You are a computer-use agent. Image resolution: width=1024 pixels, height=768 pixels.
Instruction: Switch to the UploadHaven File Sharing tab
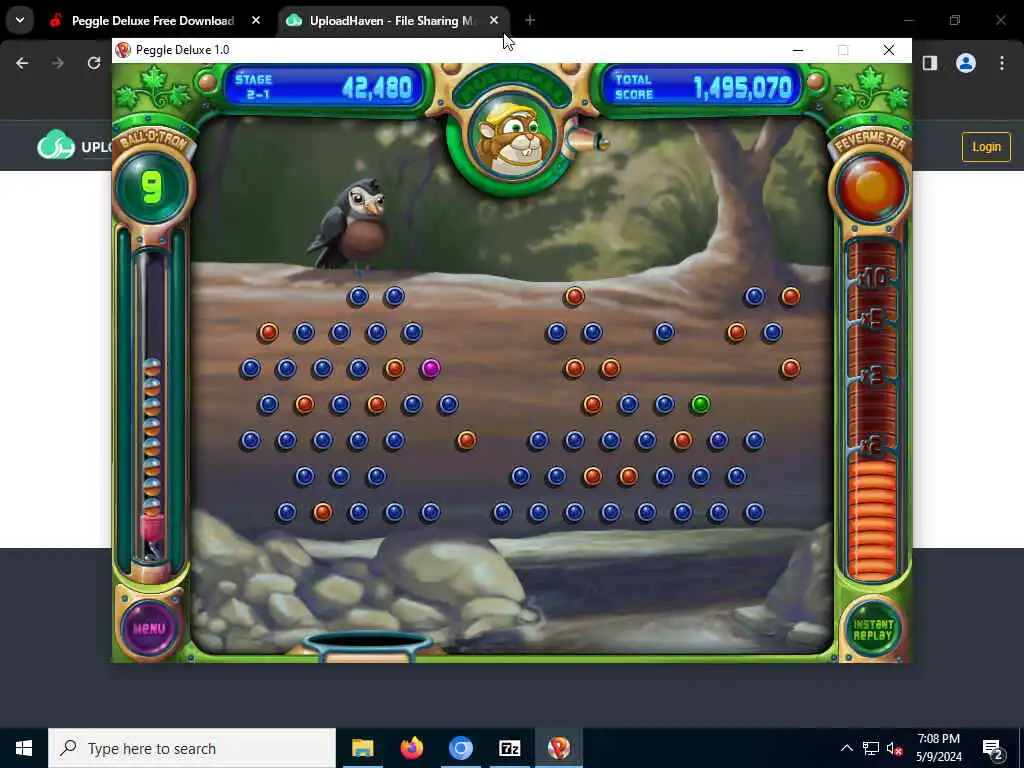(391, 21)
